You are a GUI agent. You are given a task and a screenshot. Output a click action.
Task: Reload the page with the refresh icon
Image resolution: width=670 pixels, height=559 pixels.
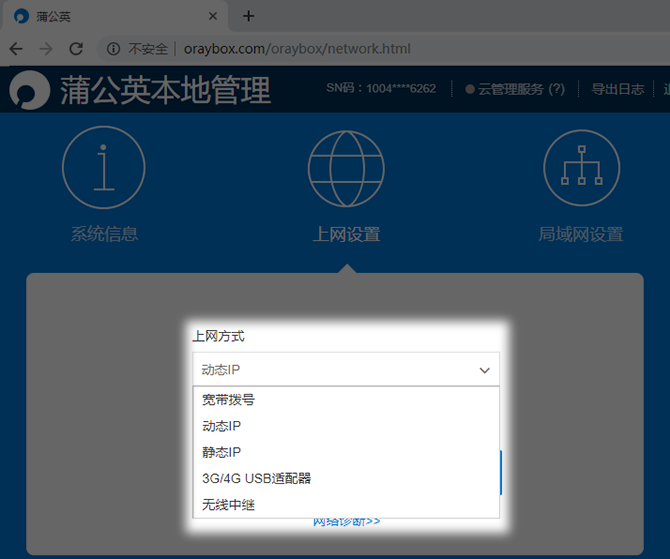pos(76,49)
